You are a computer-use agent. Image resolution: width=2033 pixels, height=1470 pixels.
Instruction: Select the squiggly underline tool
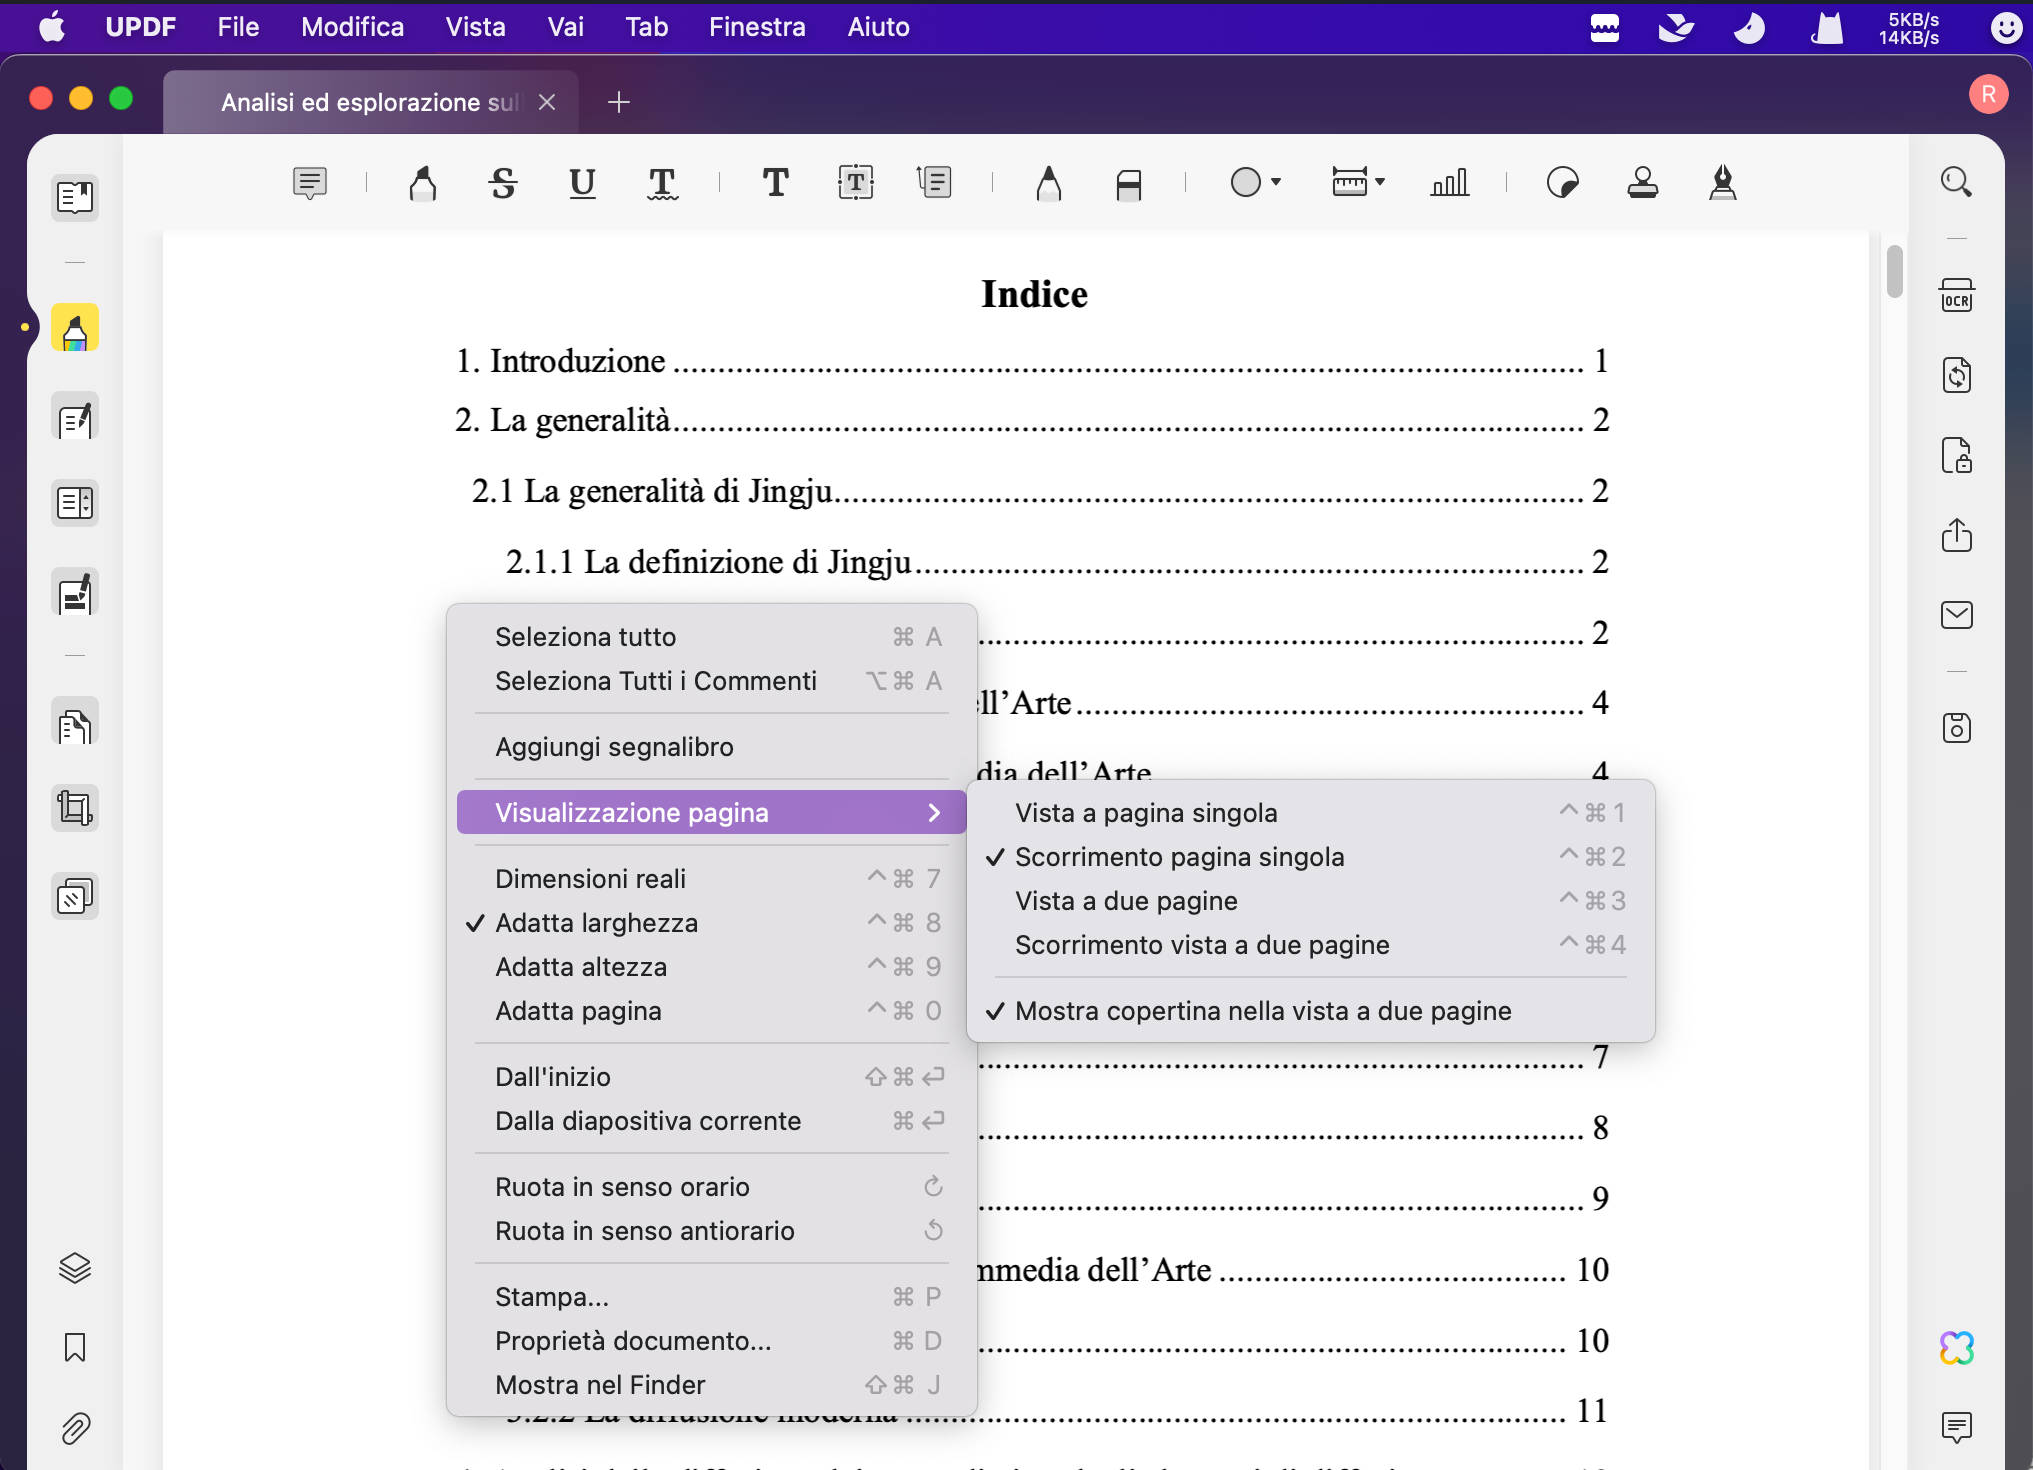662,183
